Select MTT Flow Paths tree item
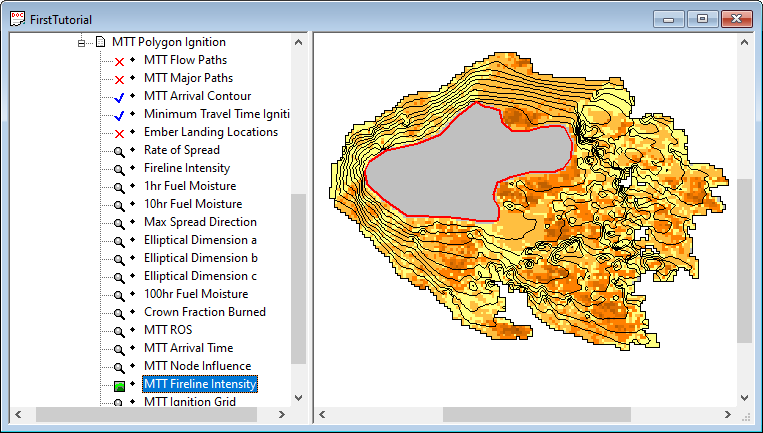Image resolution: width=763 pixels, height=433 pixels. tap(185, 60)
